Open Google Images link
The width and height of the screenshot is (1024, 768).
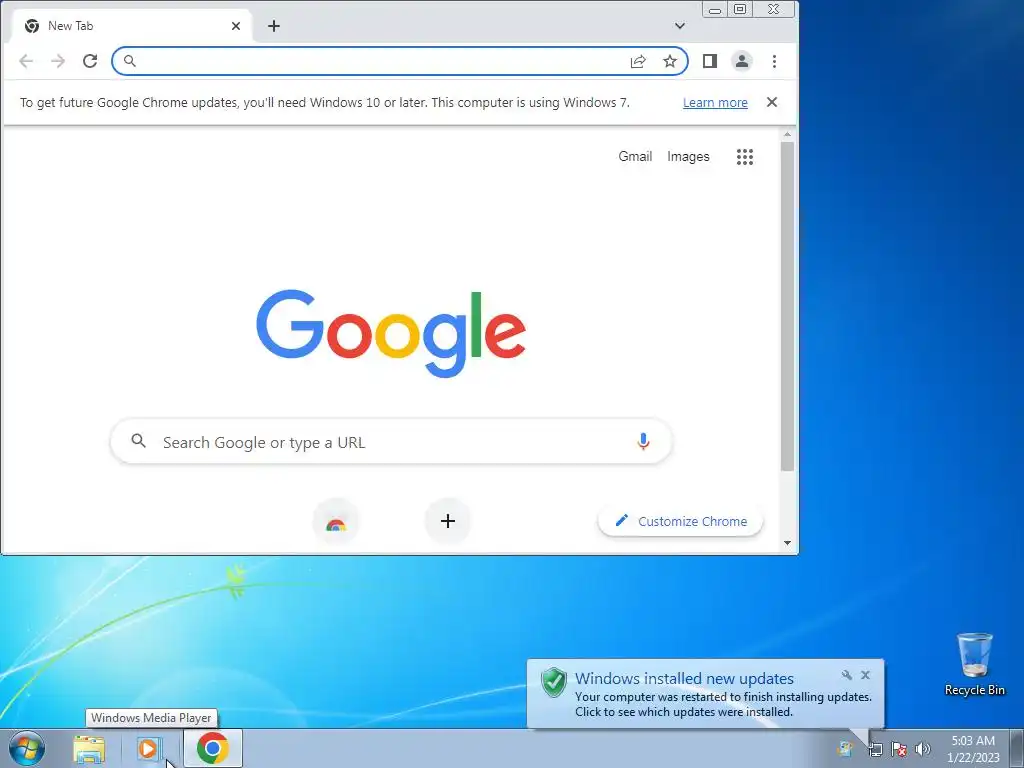click(688, 157)
